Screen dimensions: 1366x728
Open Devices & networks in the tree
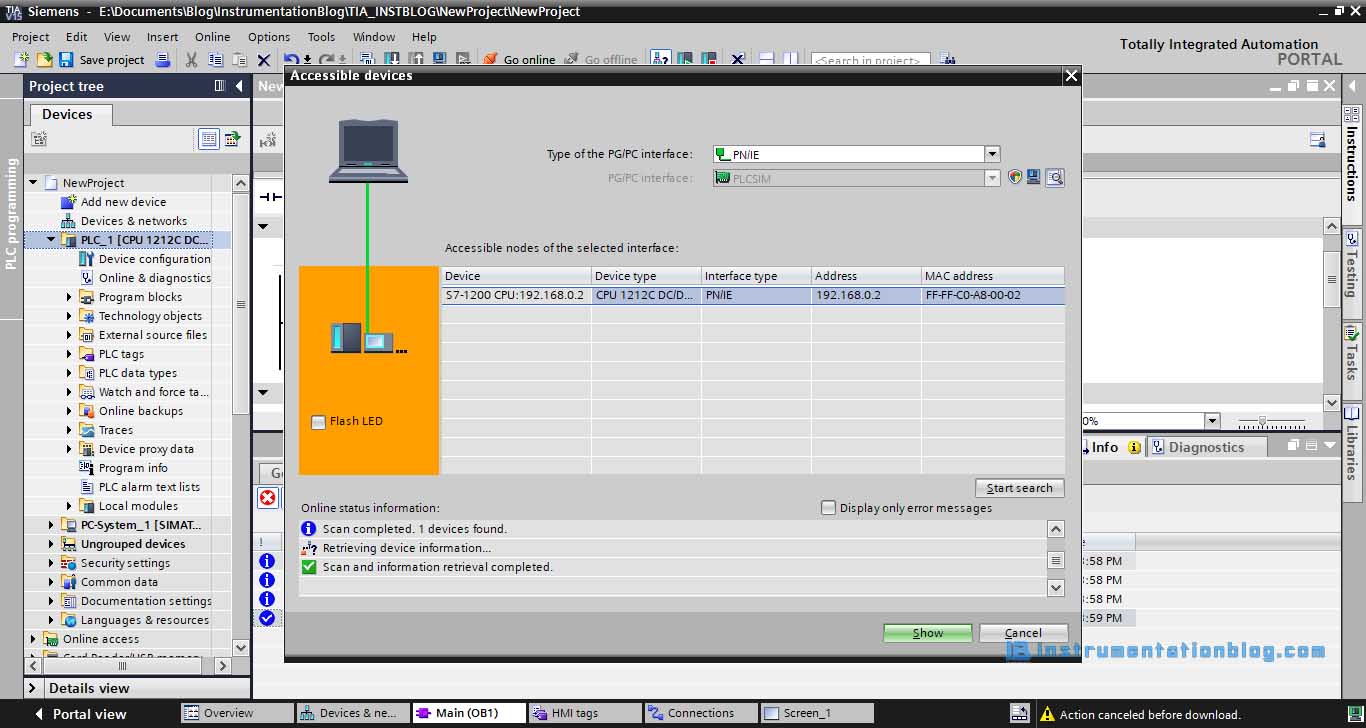pyautogui.click(x=133, y=221)
